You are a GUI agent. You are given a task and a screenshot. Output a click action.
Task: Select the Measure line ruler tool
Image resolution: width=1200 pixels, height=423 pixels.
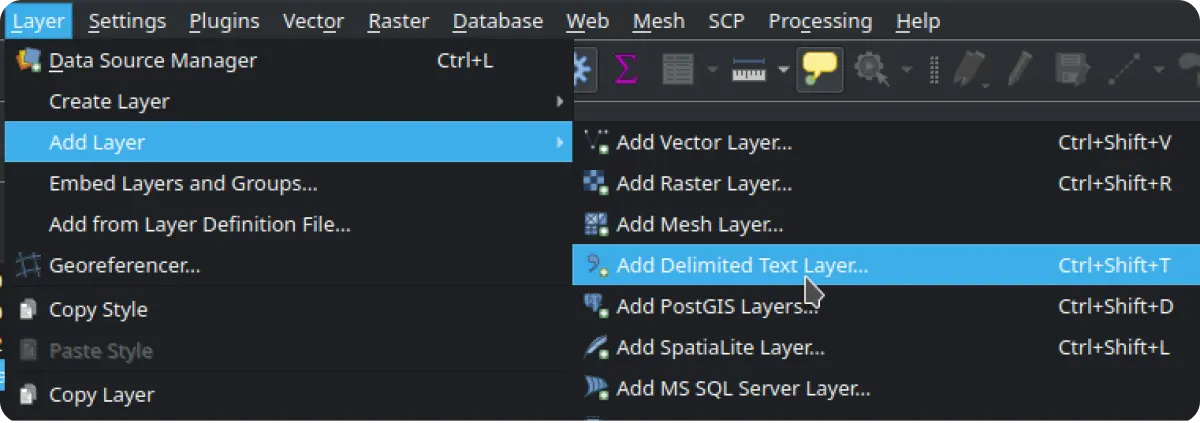pyautogui.click(x=748, y=70)
